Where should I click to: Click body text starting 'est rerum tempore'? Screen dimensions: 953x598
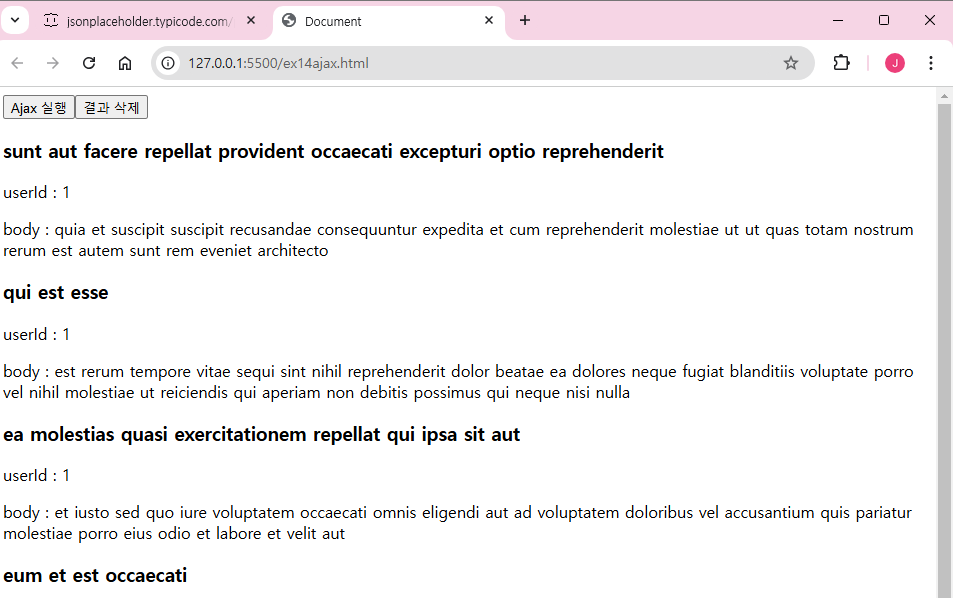point(458,382)
